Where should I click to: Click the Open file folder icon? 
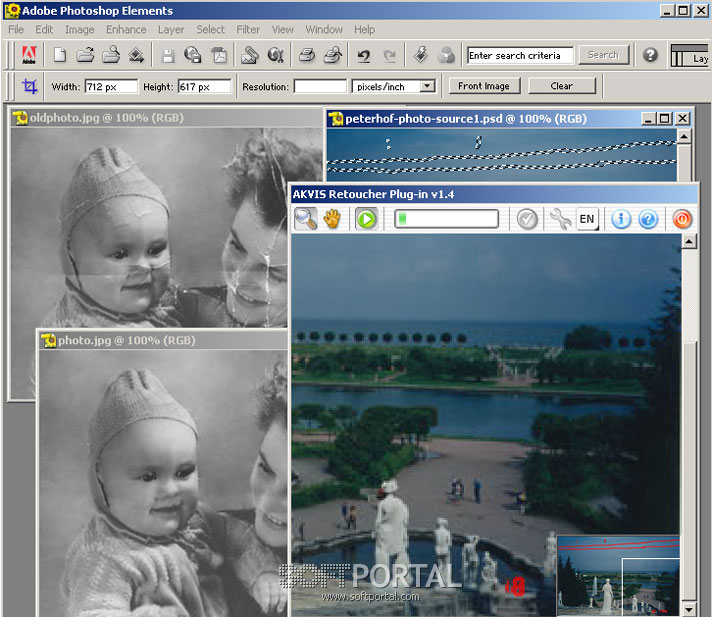[85, 55]
